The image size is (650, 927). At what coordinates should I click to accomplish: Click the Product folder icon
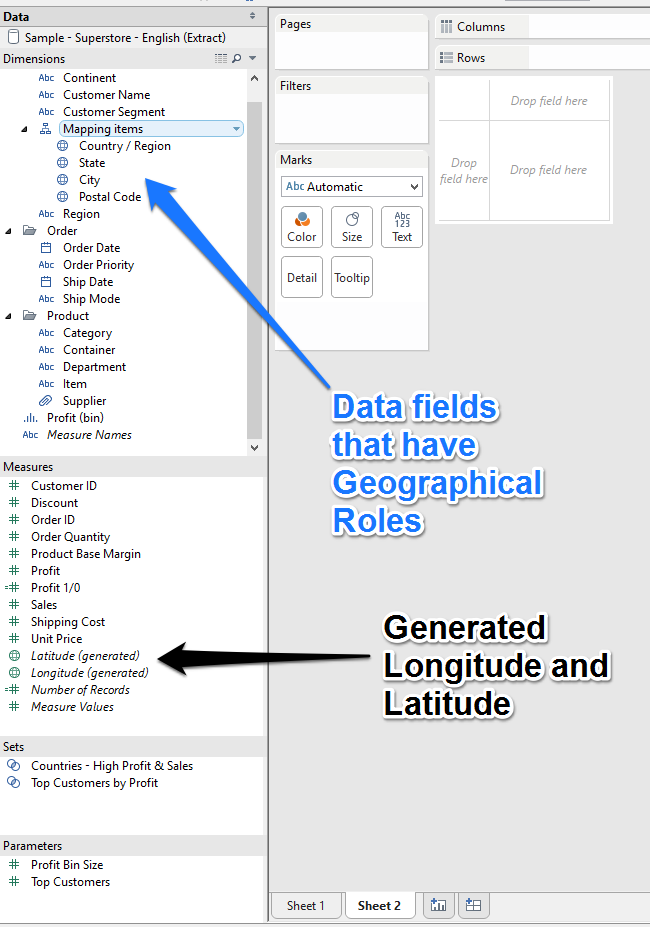tap(30, 316)
